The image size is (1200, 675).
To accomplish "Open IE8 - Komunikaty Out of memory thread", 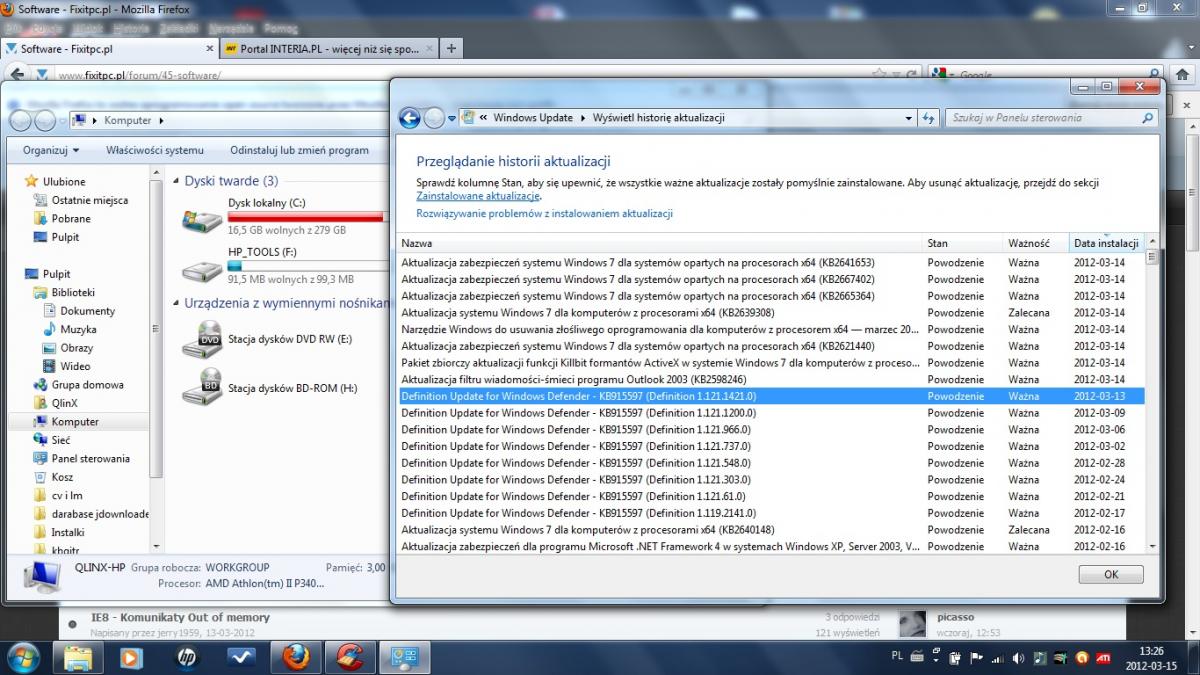I will pyautogui.click(x=180, y=618).
